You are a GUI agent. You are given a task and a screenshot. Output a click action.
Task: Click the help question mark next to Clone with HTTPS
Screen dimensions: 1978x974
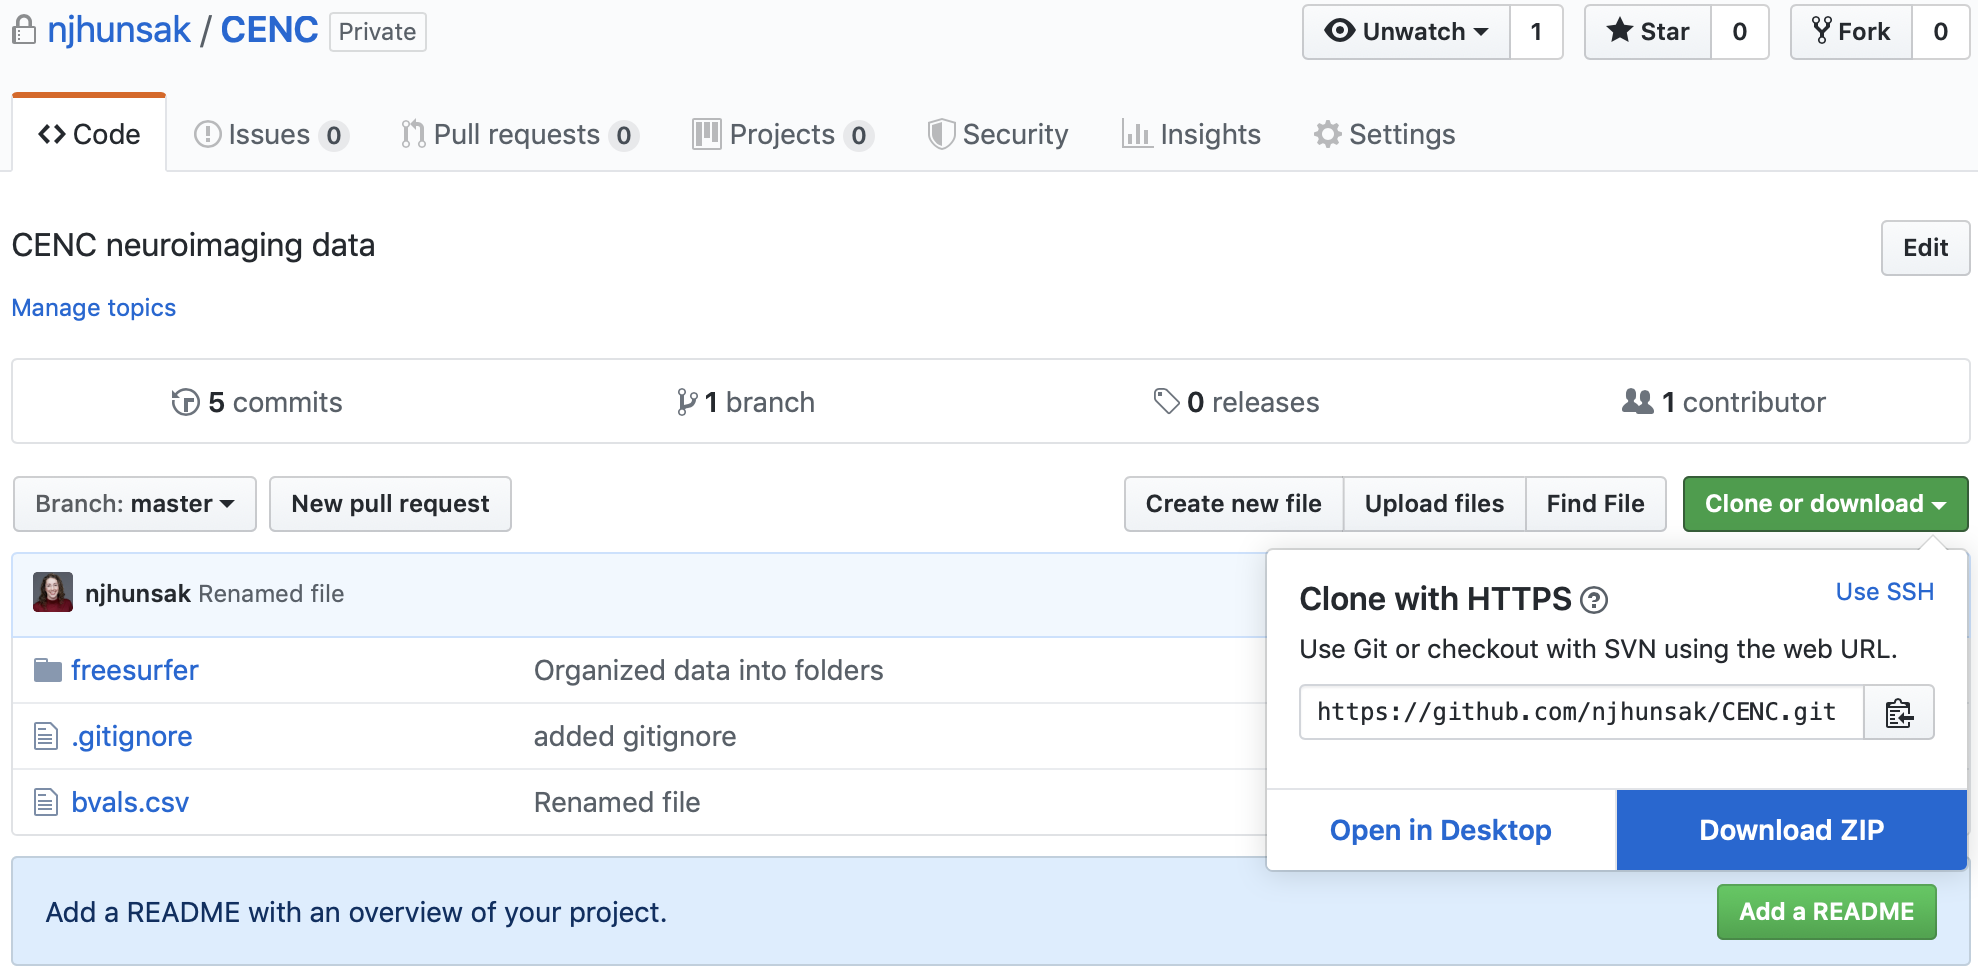pyautogui.click(x=1594, y=600)
